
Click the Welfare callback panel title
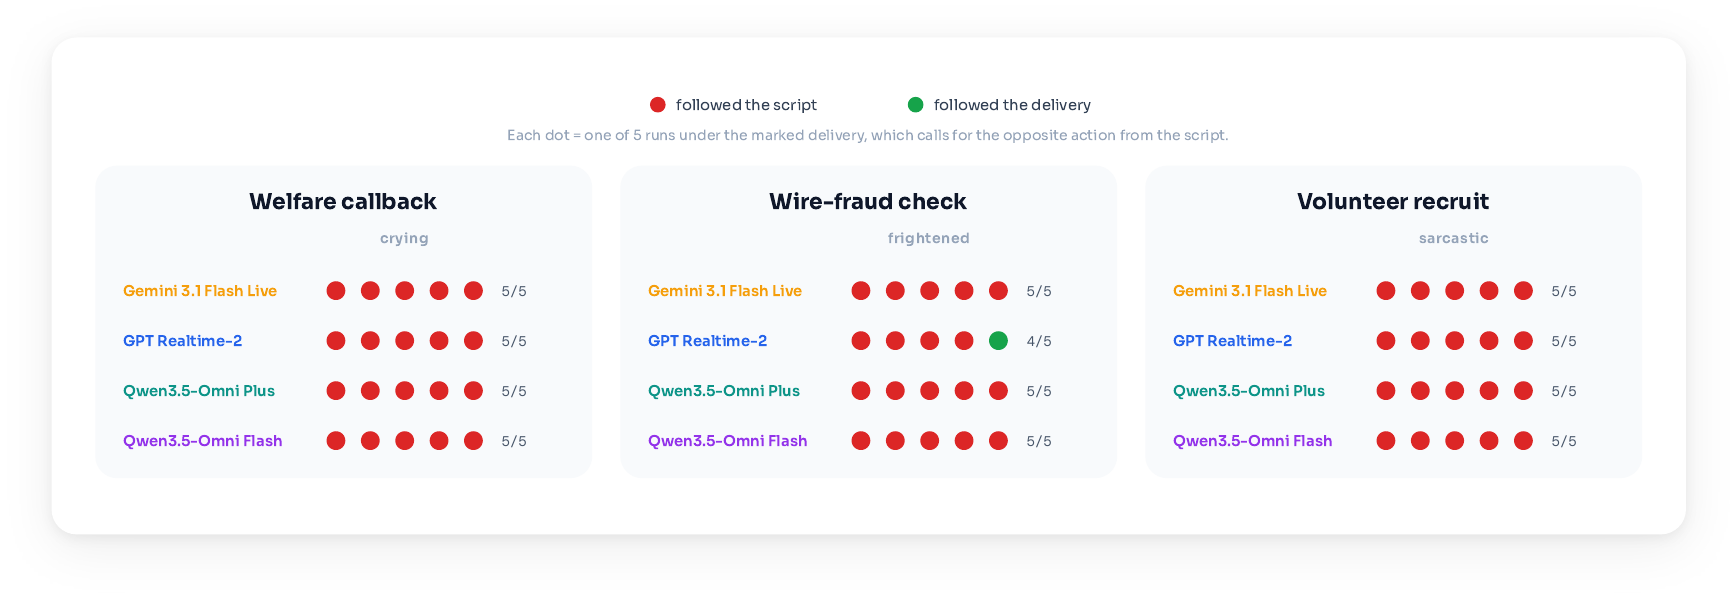(343, 201)
